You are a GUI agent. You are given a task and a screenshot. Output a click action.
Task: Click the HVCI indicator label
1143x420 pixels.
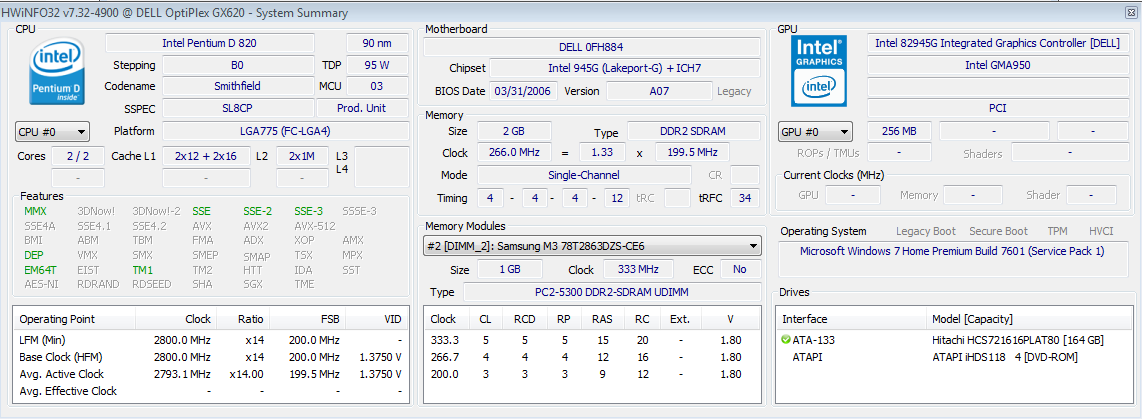pos(1101,231)
